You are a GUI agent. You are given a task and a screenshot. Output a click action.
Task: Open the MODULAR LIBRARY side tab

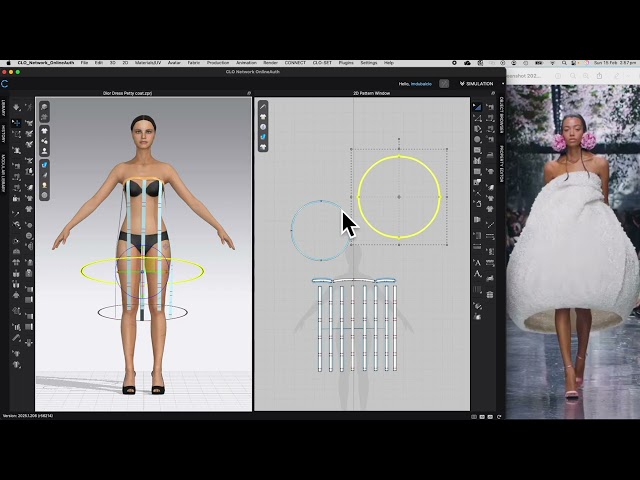tap(3, 173)
